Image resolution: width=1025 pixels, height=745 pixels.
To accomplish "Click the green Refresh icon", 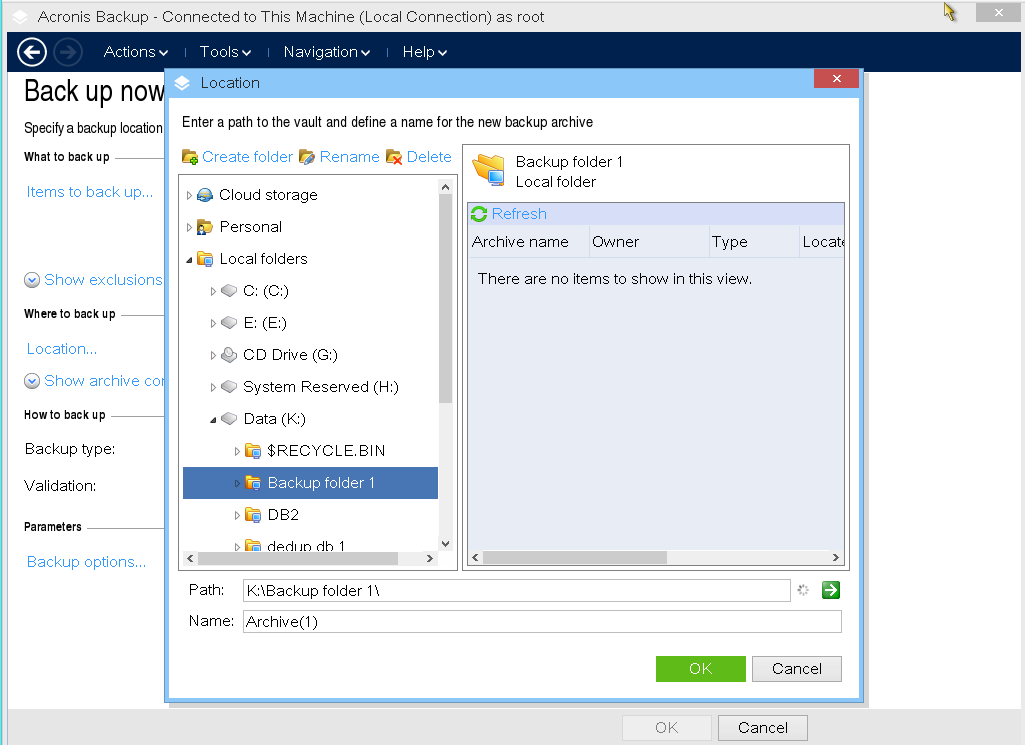I will pos(479,214).
